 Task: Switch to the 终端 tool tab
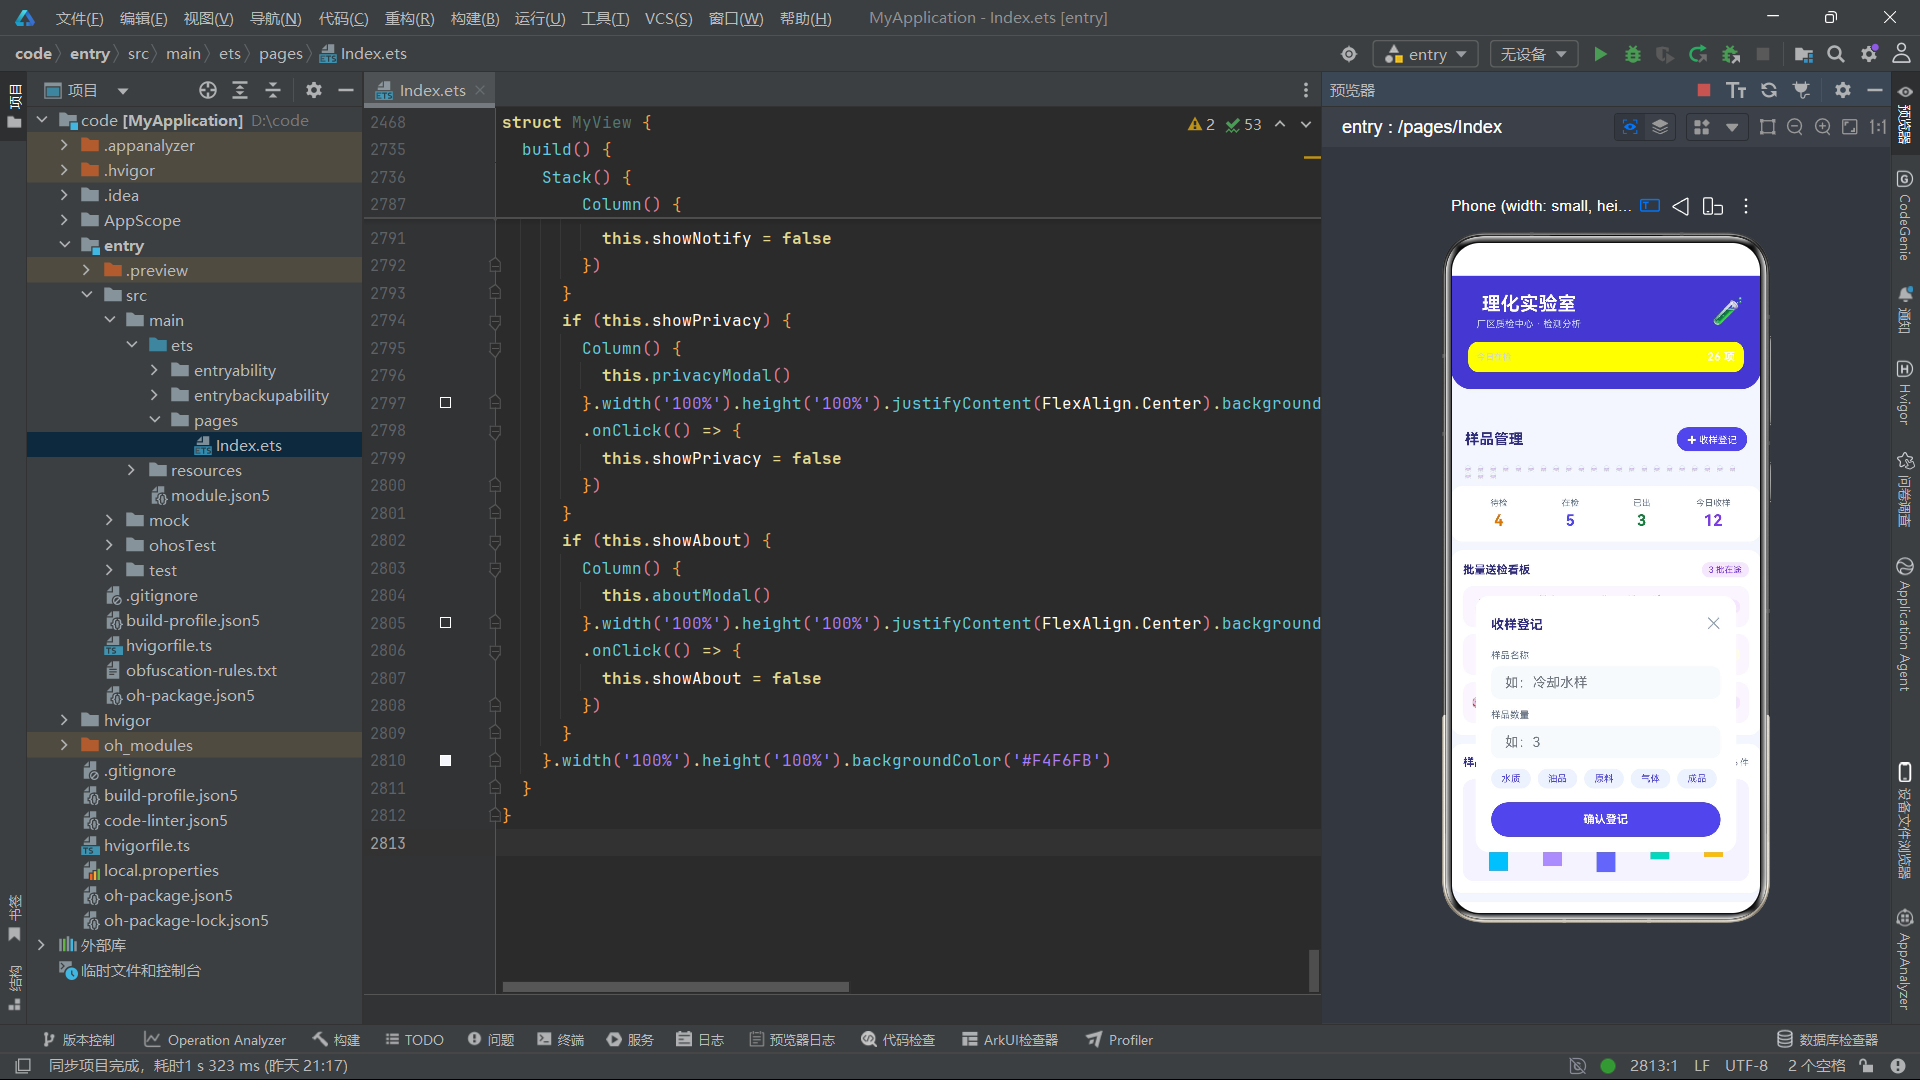(560, 1040)
